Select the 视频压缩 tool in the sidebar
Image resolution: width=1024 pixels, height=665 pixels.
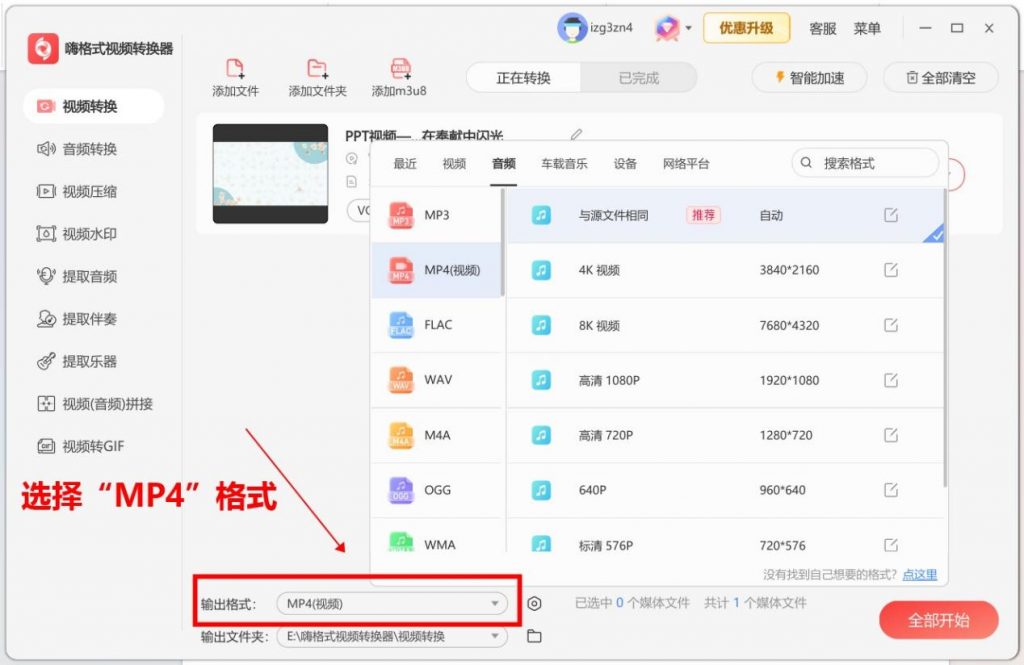[80, 191]
